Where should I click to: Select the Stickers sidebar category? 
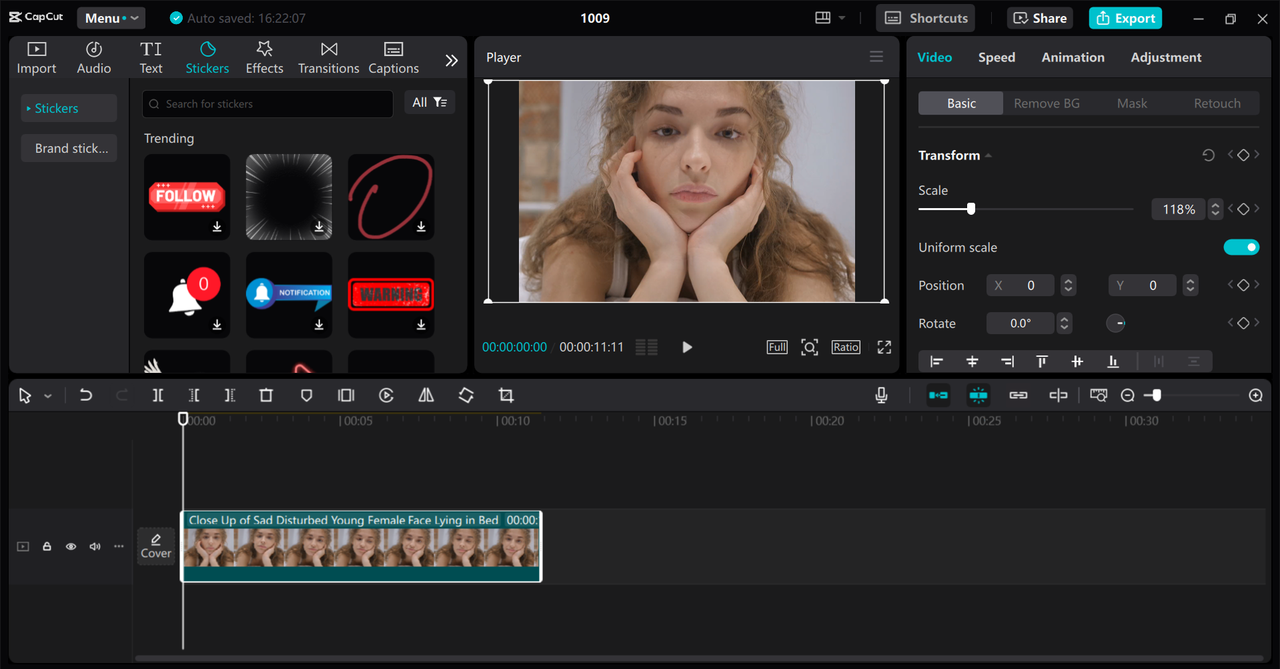click(69, 108)
